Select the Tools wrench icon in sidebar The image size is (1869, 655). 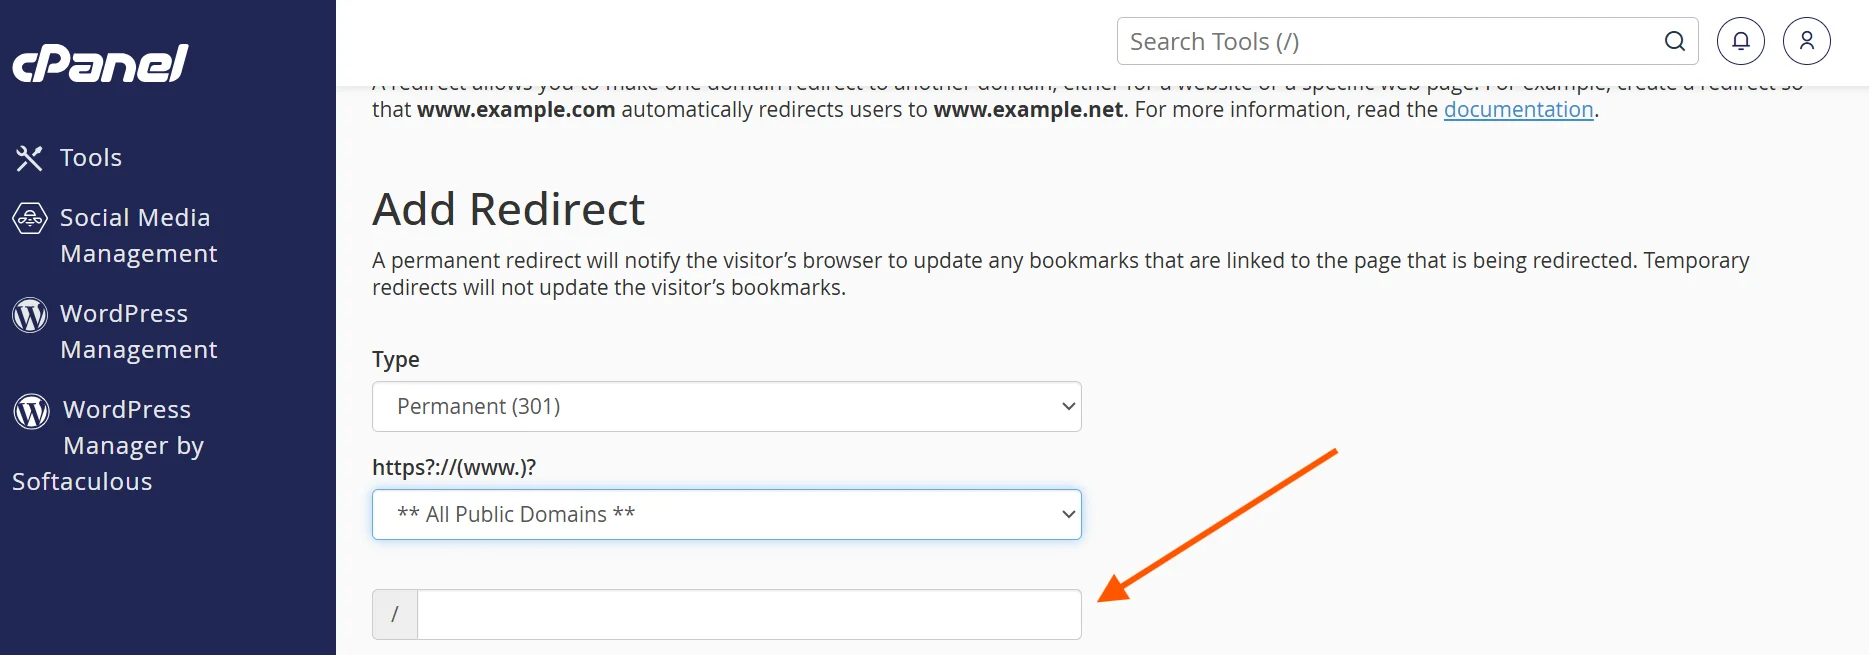[x=28, y=157]
